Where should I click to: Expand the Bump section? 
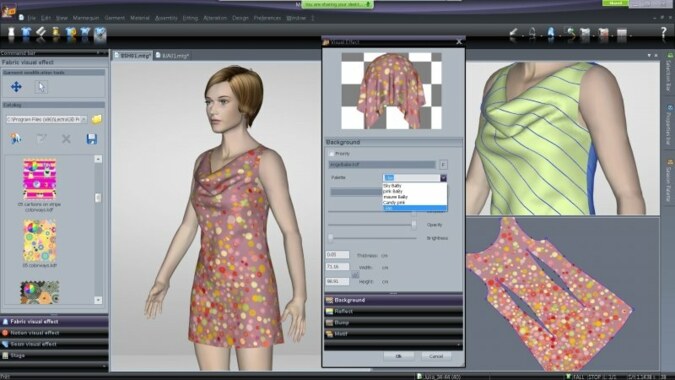[393, 322]
